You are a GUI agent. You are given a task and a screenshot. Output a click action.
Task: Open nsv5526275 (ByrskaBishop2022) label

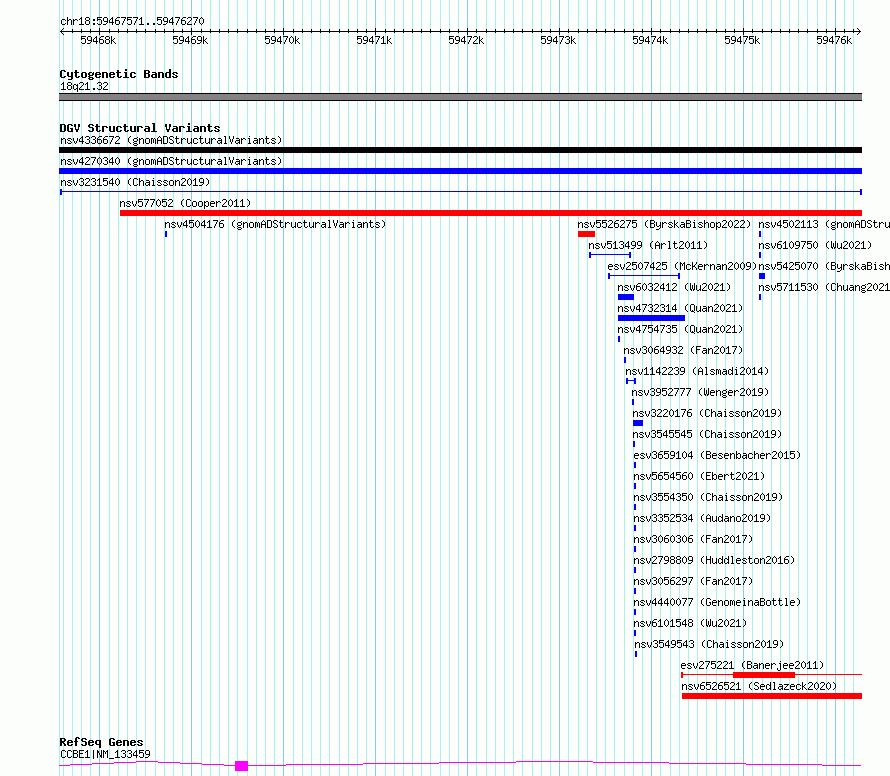(664, 224)
